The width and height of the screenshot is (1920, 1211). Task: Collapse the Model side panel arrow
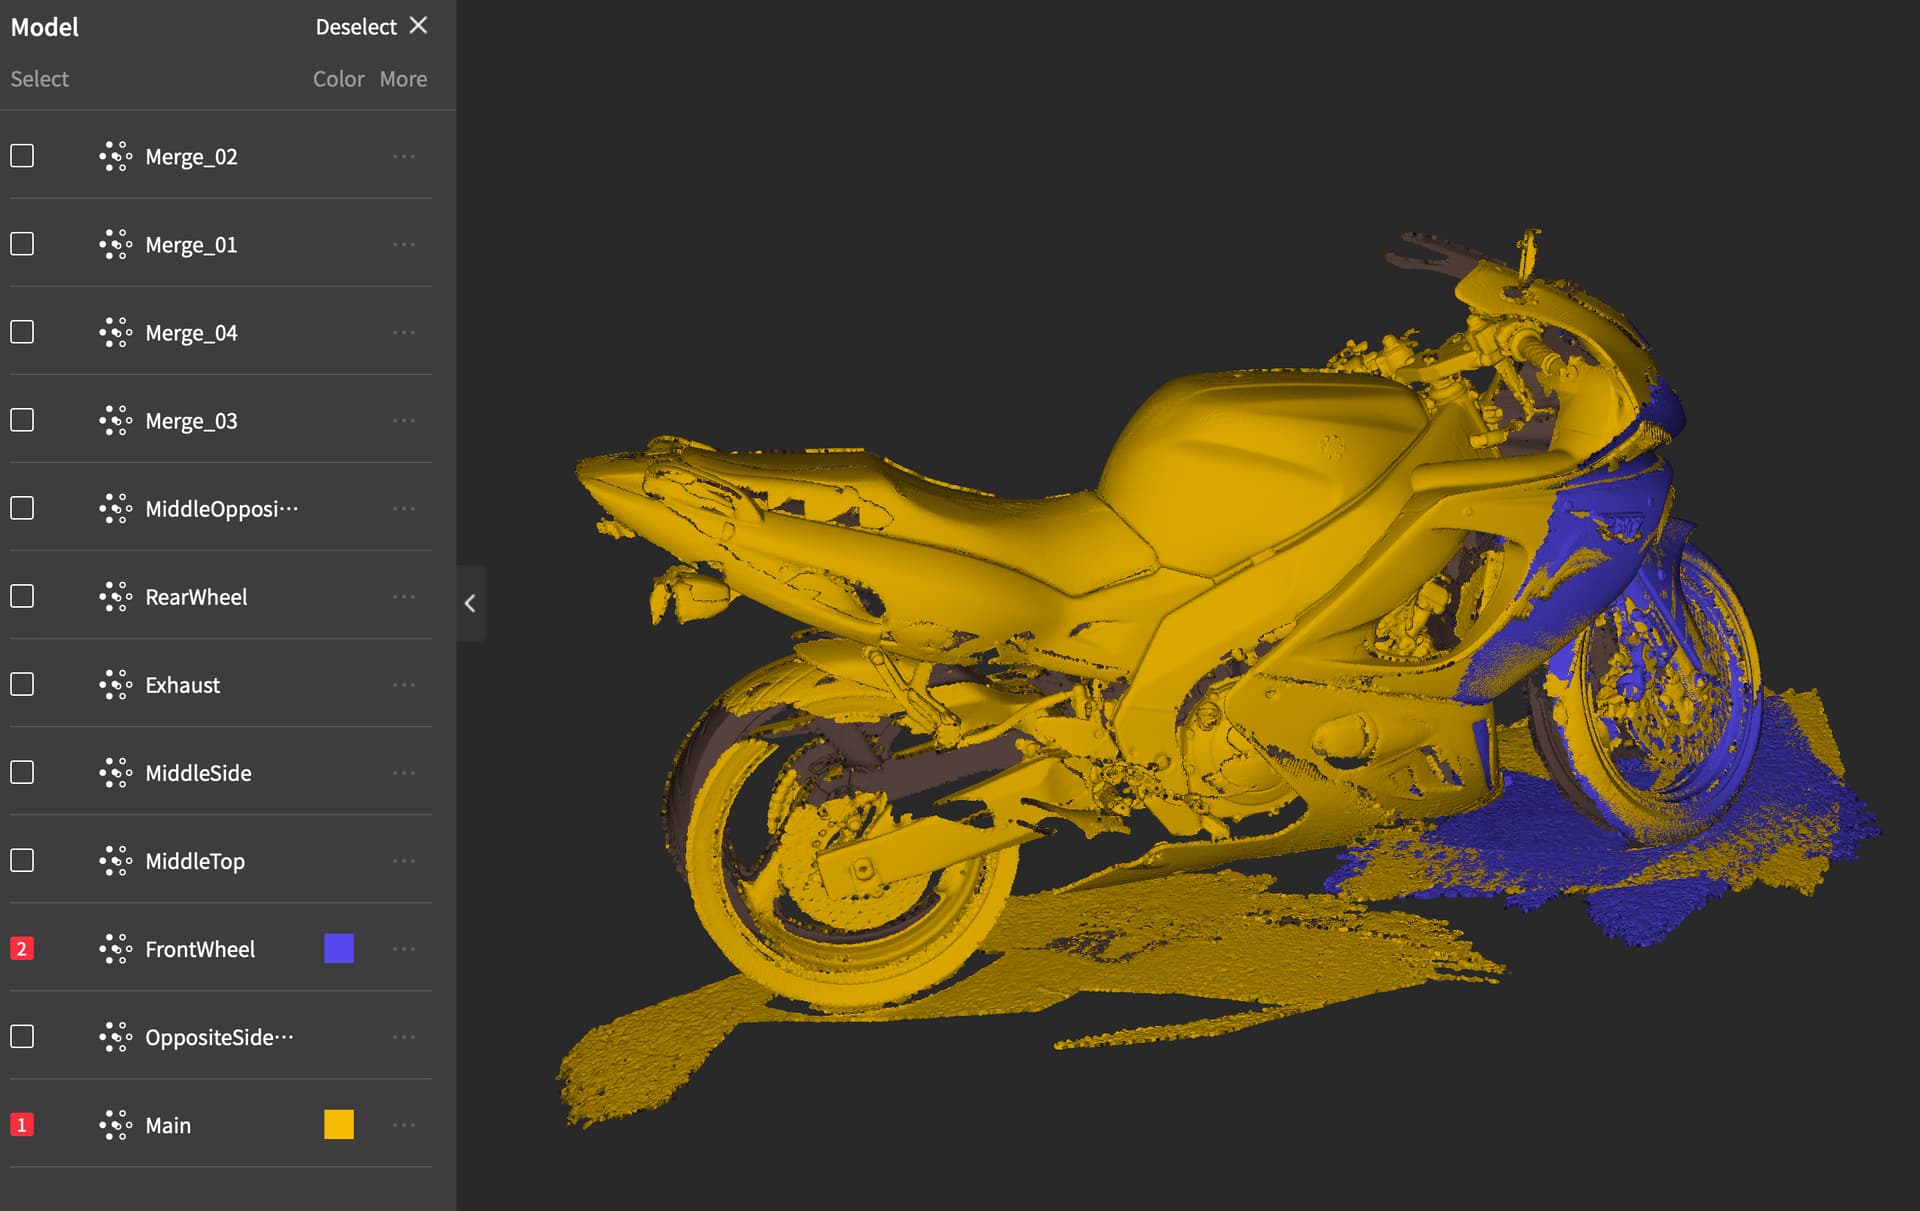point(470,603)
